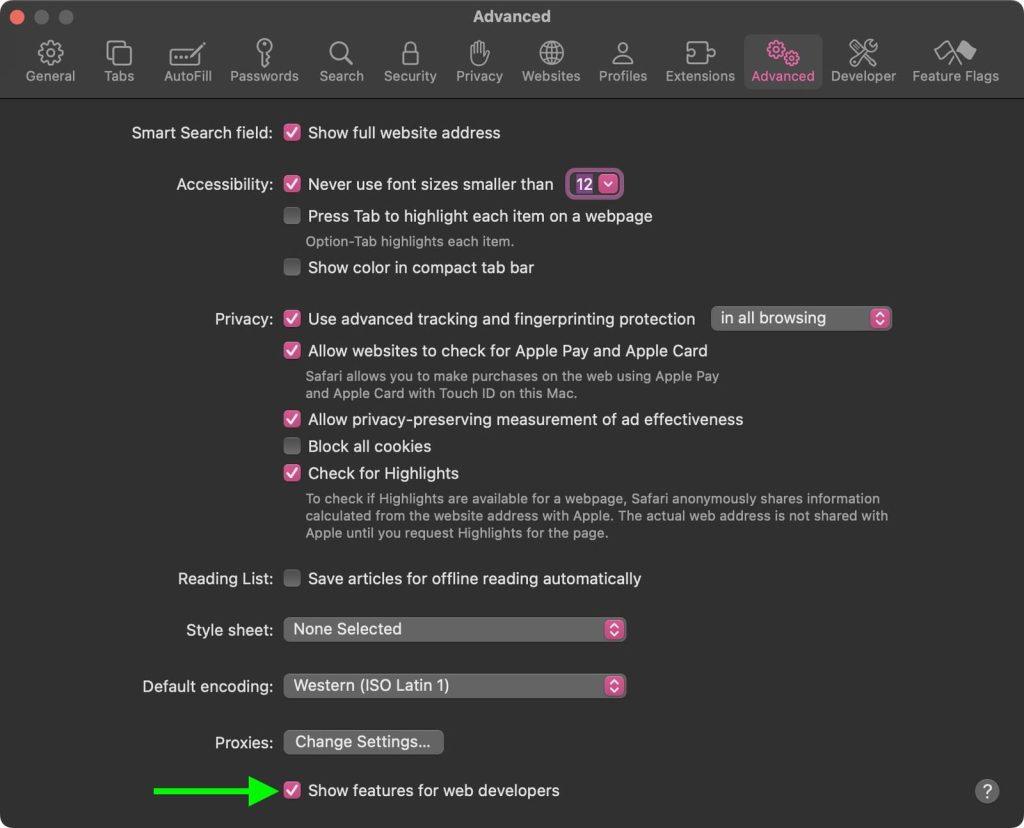The image size is (1024, 828).
Task: Open the Passwords settings pane
Action: click(x=264, y=60)
